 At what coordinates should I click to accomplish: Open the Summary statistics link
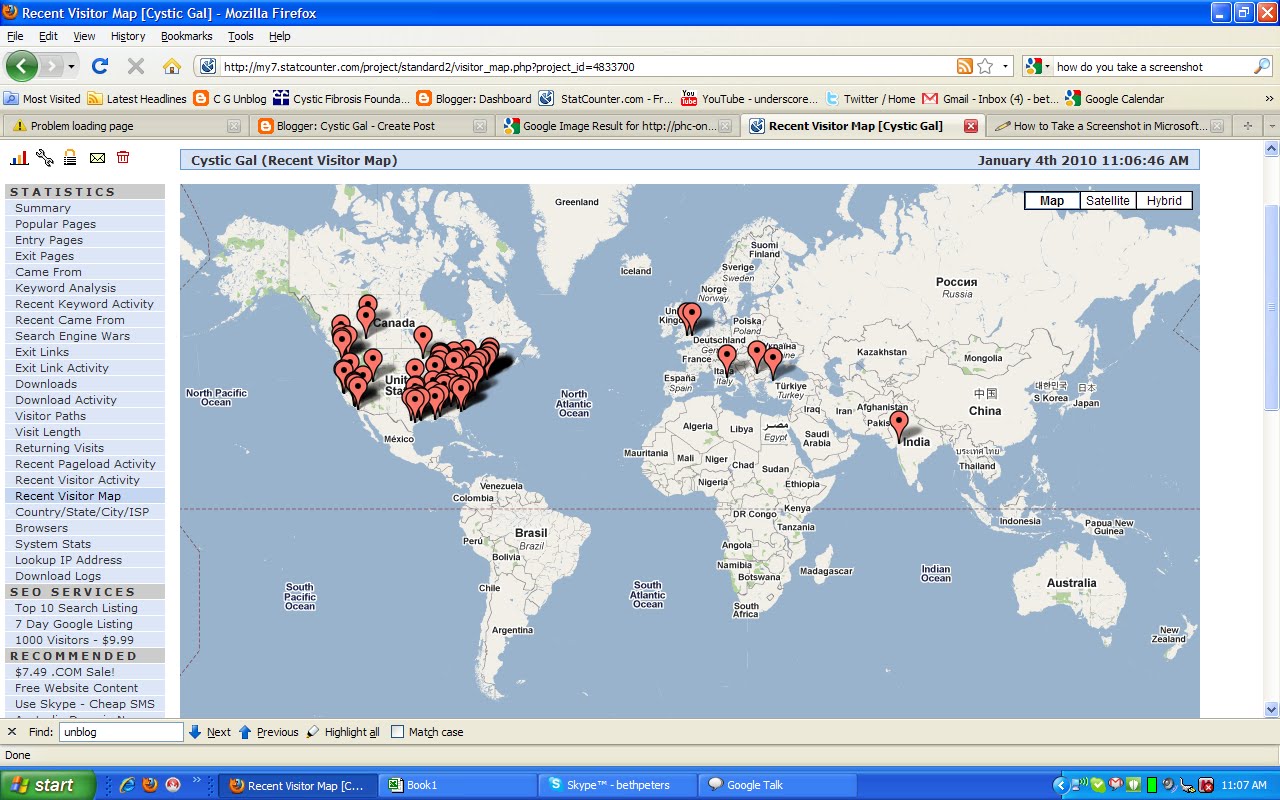[43, 208]
